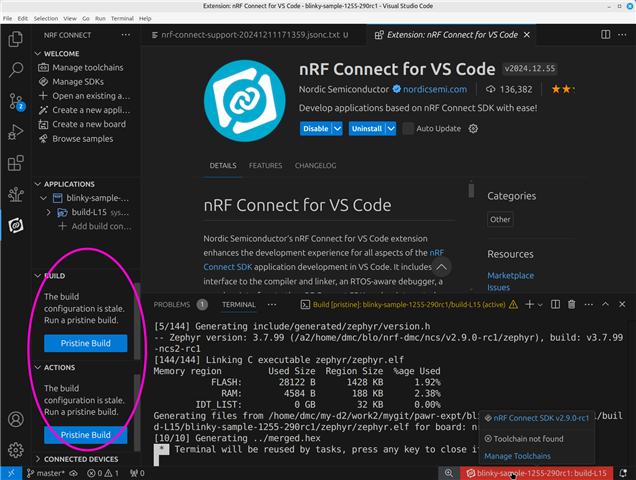Click the zoom magnifier in status bar
Image resolution: width=636 pixels, height=480 pixels.
tap(449, 473)
